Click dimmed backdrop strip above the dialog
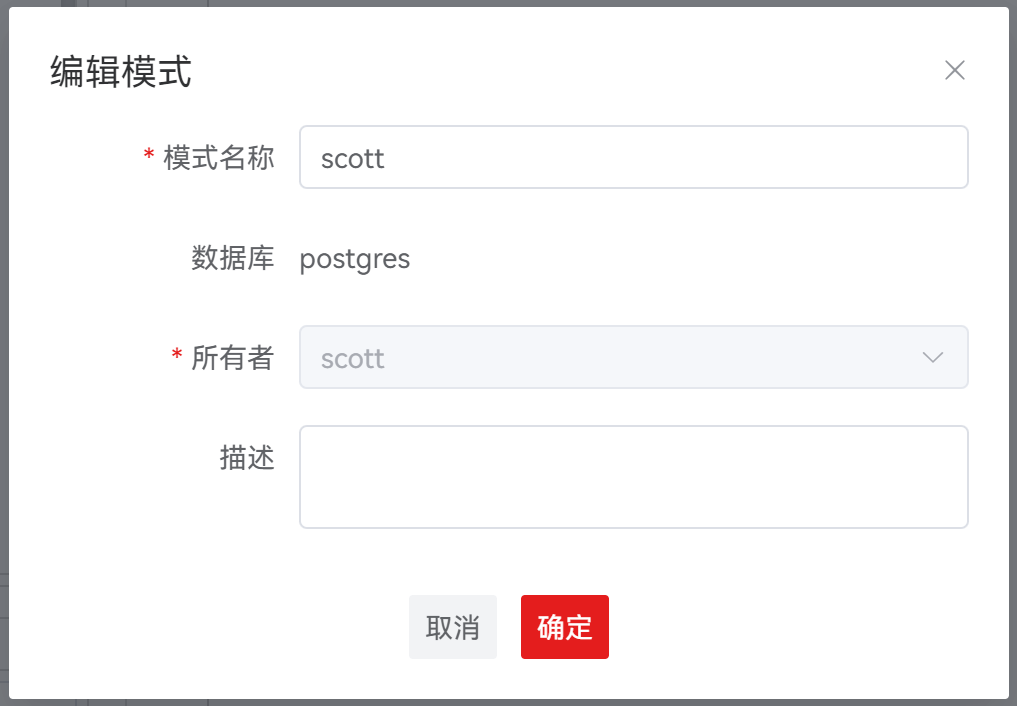Viewport: 1017px width, 706px height. pos(508,3)
